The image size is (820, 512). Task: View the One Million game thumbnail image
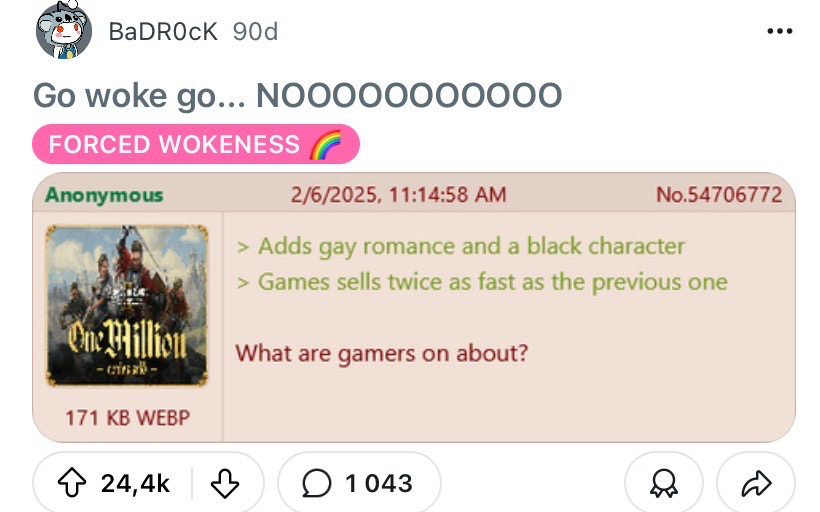pyautogui.click(x=127, y=306)
